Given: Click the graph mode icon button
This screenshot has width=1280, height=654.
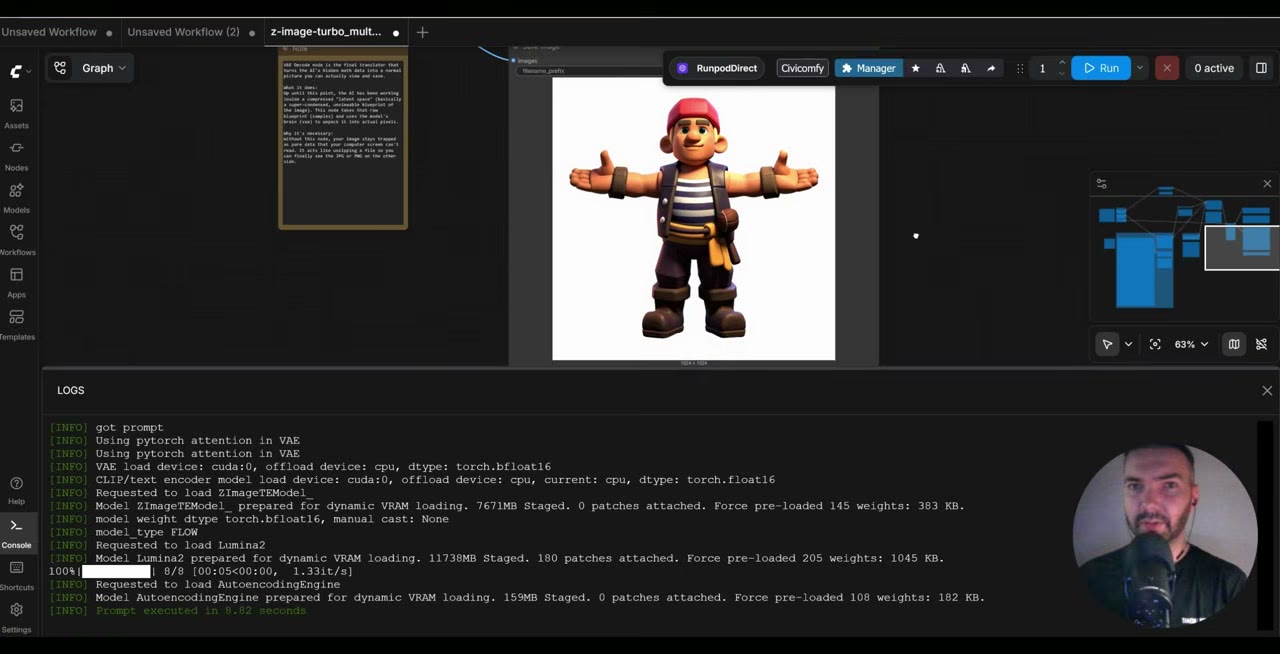Looking at the screenshot, I should [60, 68].
